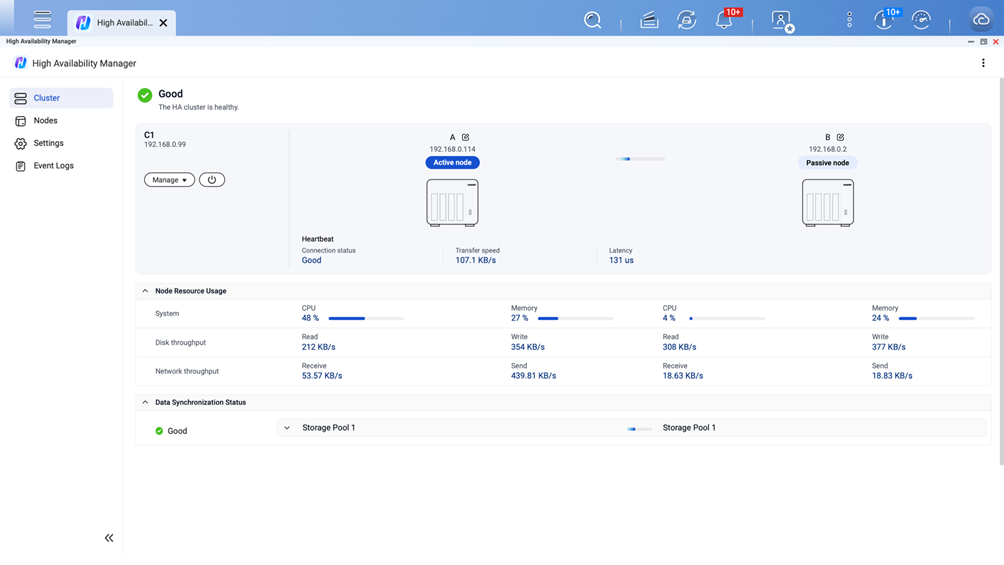Open the Manage dropdown
The image size is (1004, 565).
169,180
